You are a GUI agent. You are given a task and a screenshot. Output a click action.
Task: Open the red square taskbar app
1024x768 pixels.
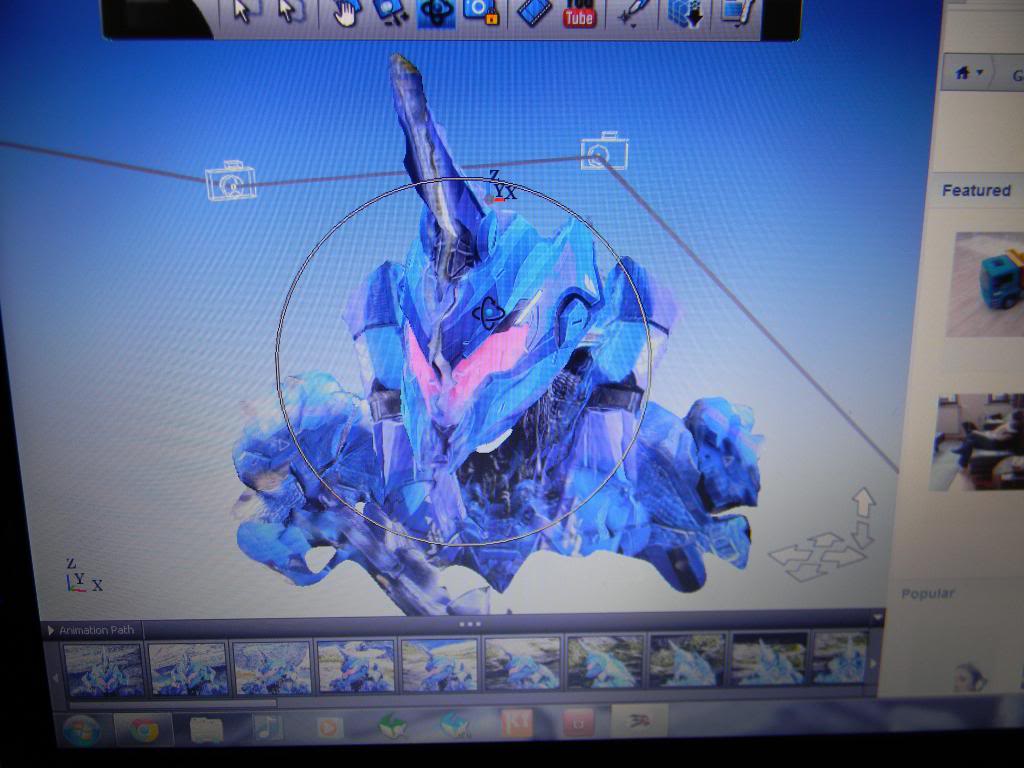[578, 722]
